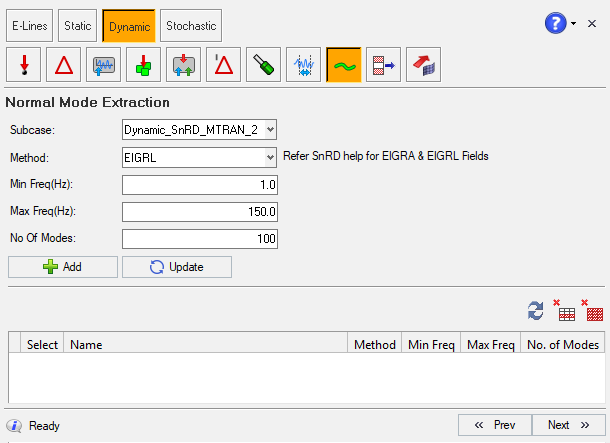Click the delete all rows red grid icon
Viewport: 610px width, 443px height.
click(594, 312)
